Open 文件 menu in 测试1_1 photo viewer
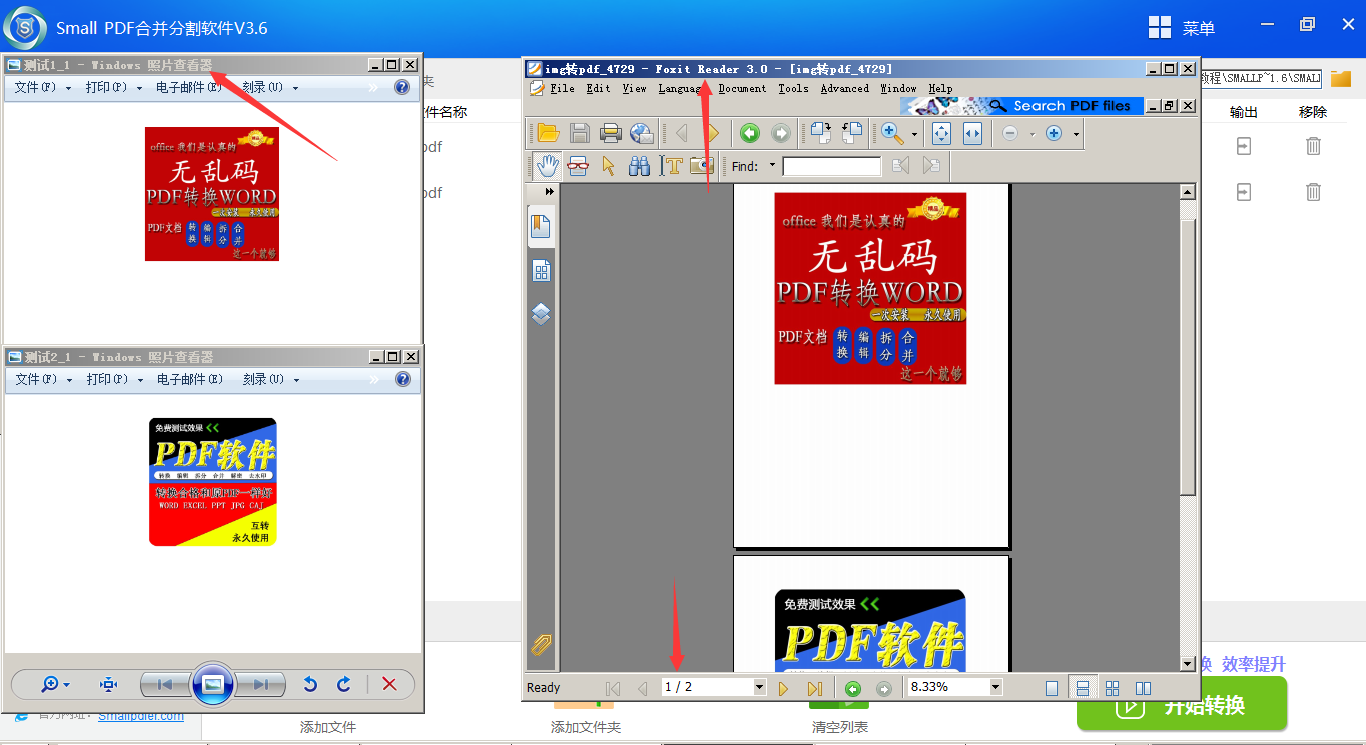The height and width of the screenshot is (745, 1366). 43,87
